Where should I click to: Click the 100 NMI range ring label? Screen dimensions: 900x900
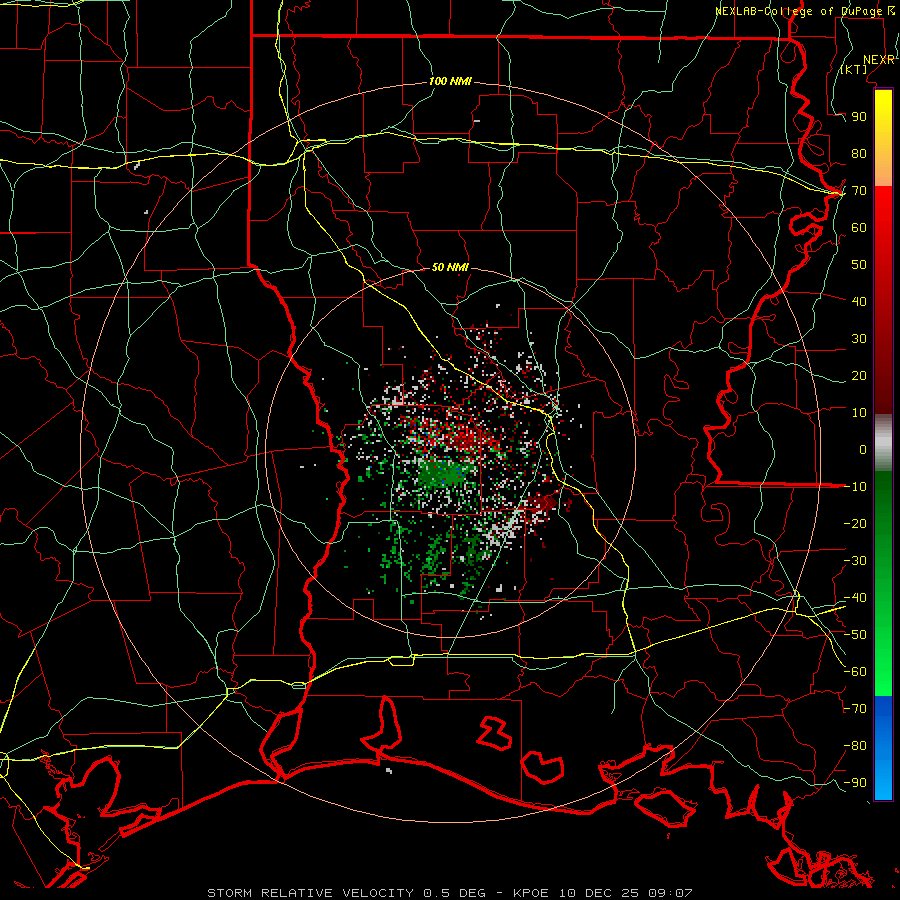point(450,82)
